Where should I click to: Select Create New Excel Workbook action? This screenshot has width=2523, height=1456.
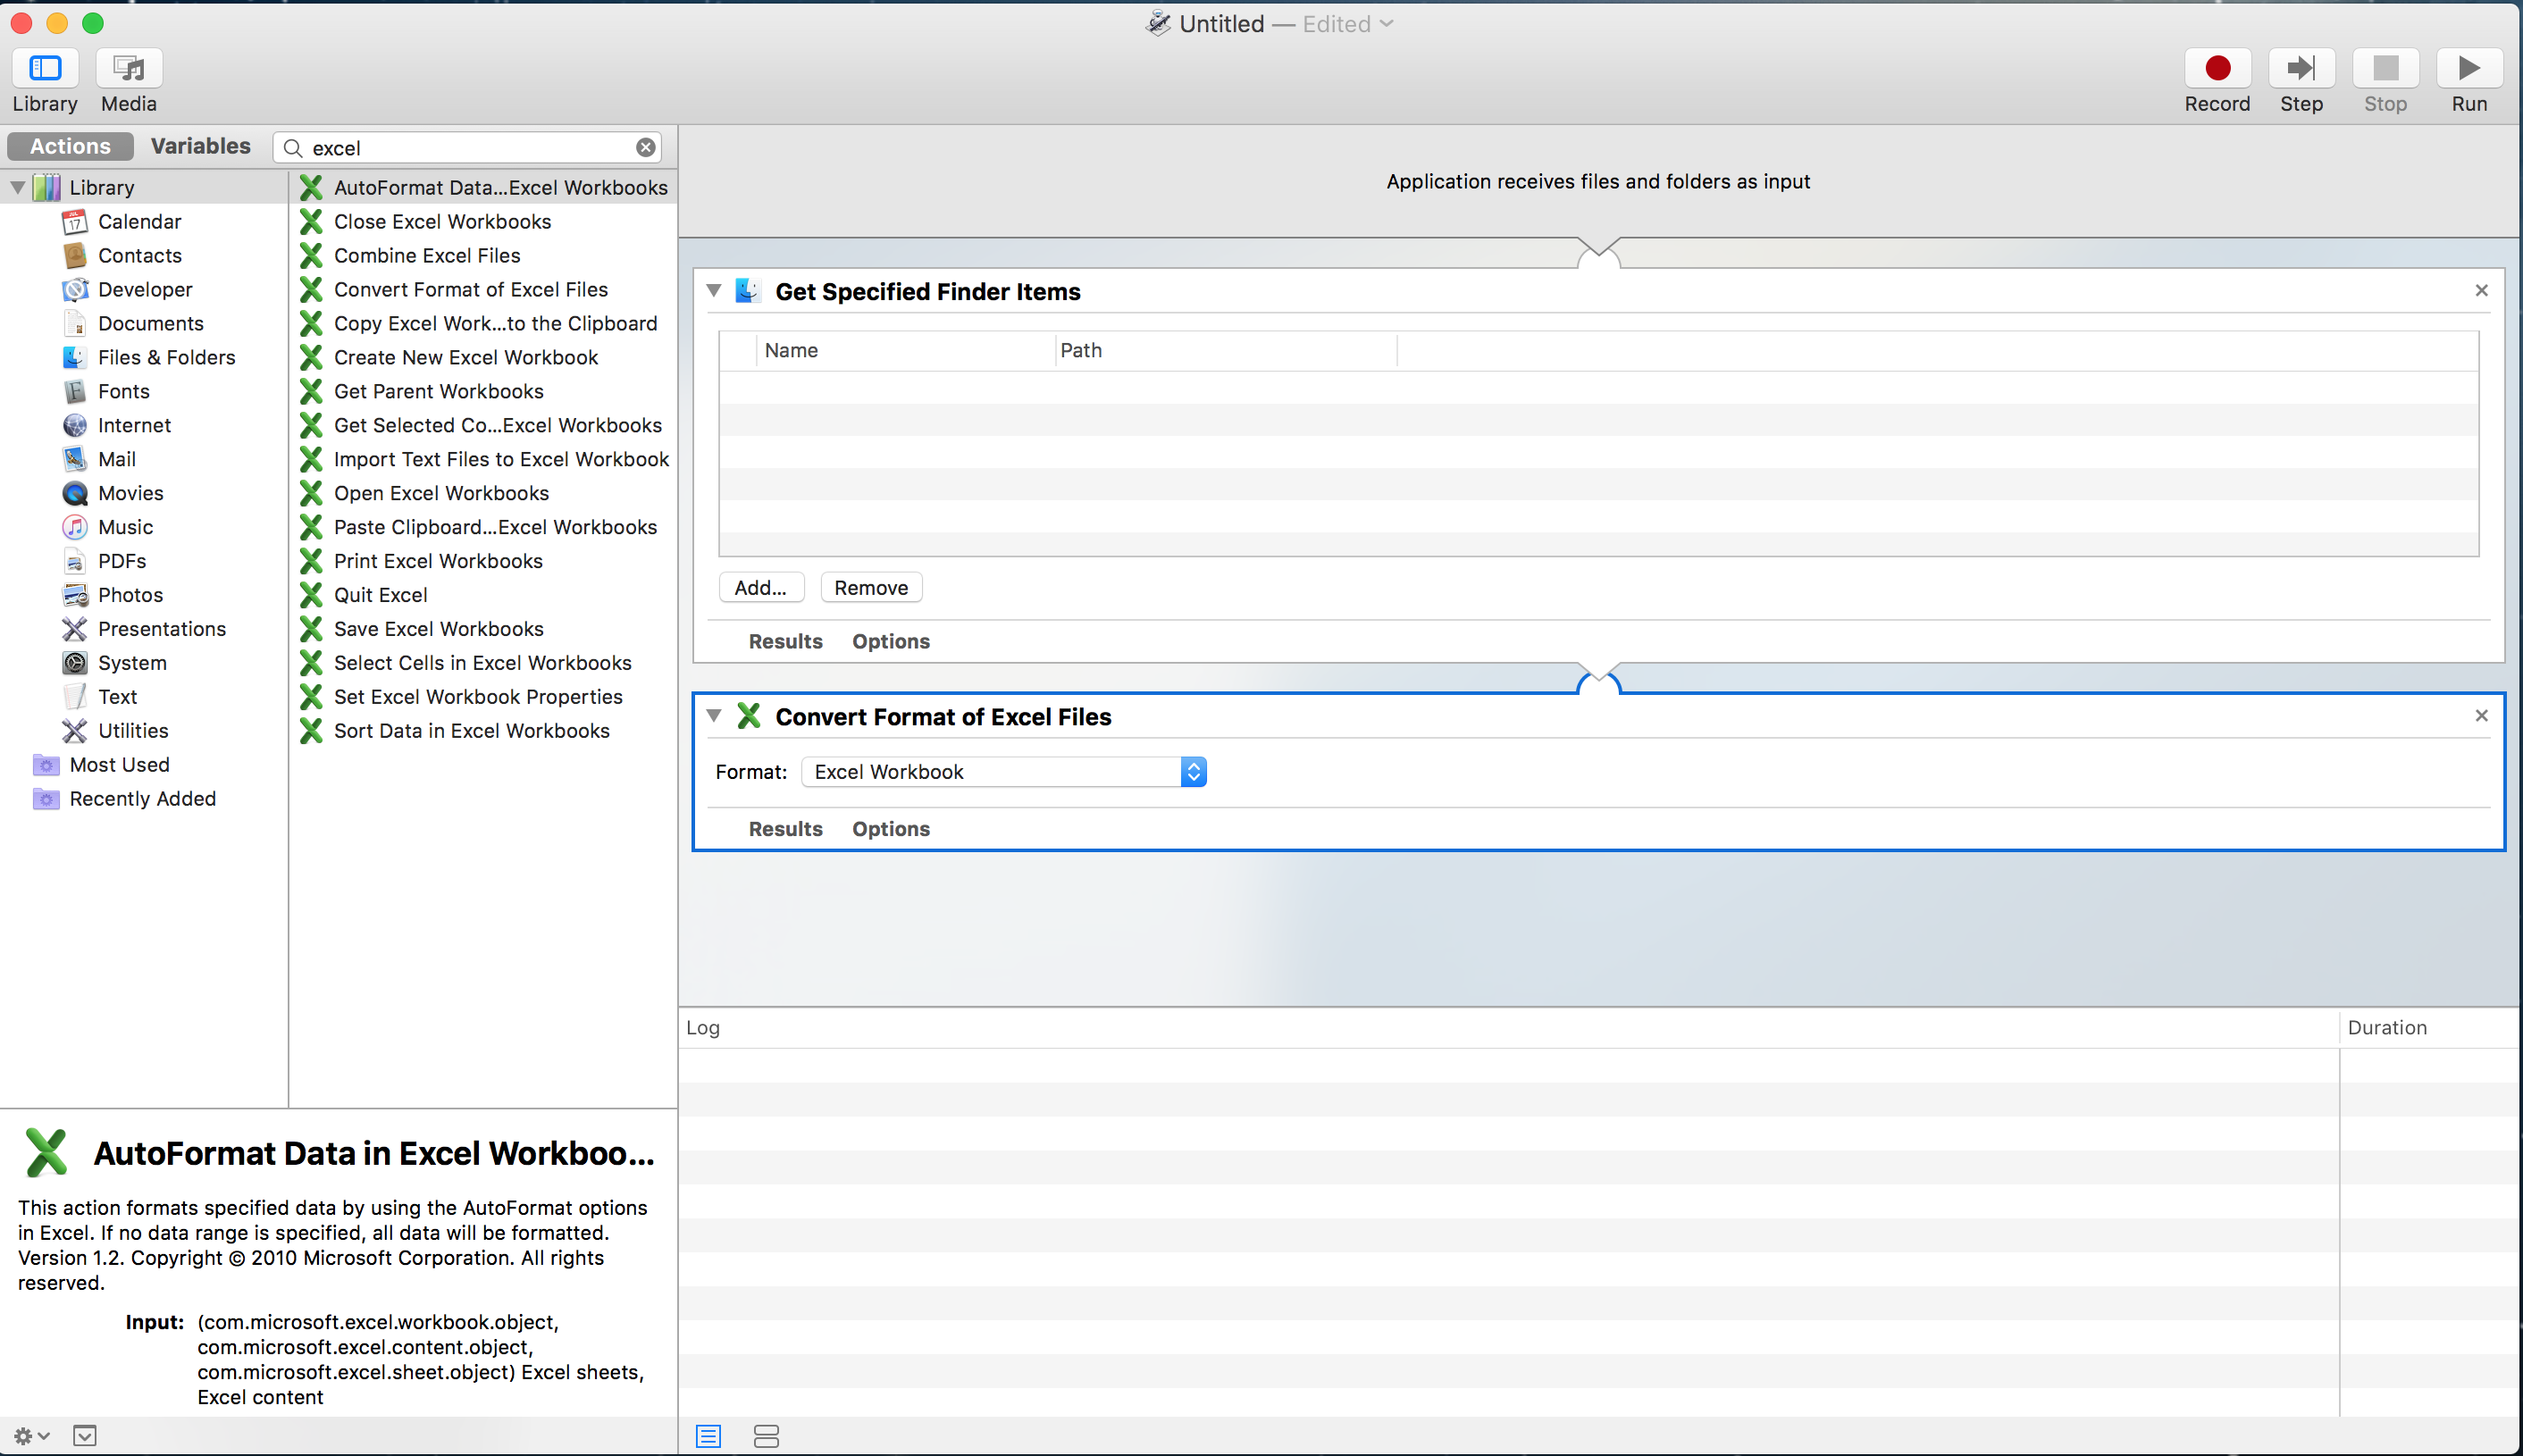pyautogui.click(x=484, y=357)
